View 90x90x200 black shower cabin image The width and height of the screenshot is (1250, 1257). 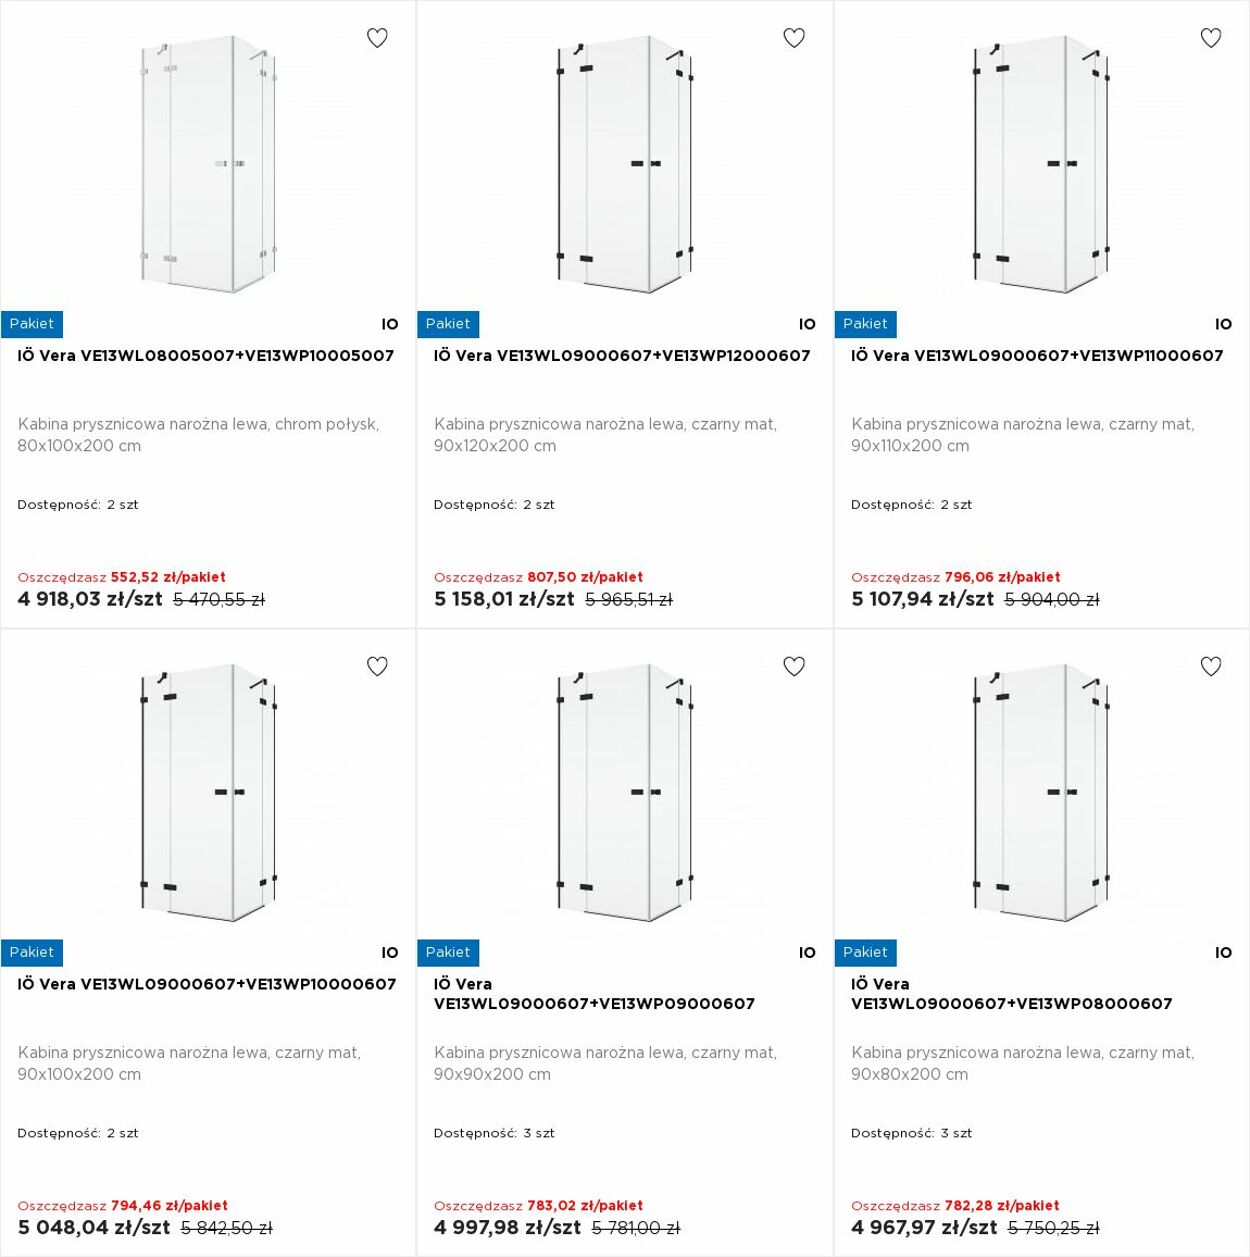point(625,793)
